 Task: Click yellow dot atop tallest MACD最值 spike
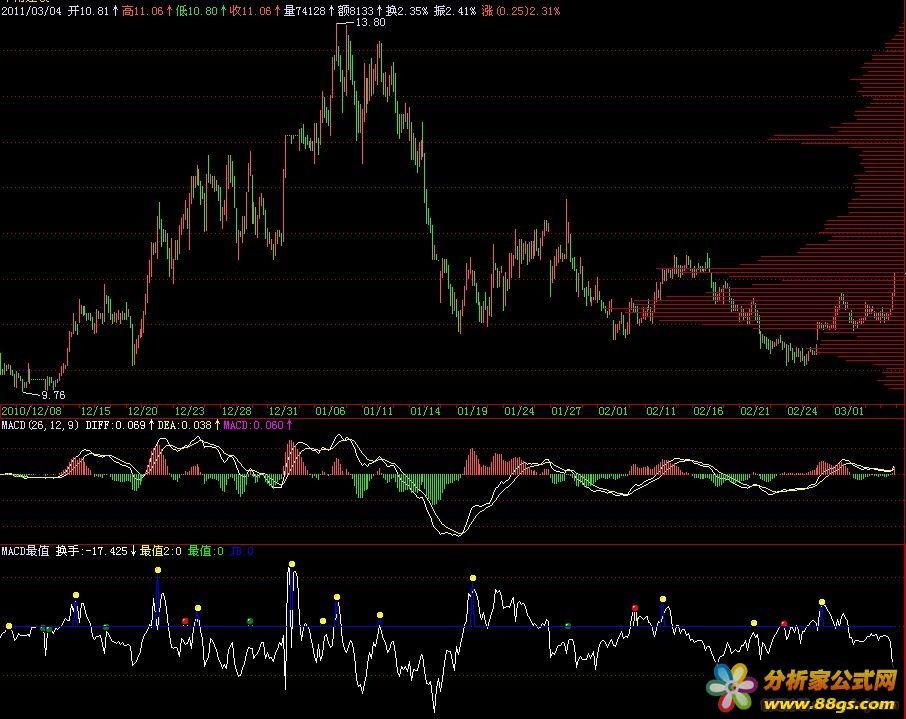click(292, 564)
